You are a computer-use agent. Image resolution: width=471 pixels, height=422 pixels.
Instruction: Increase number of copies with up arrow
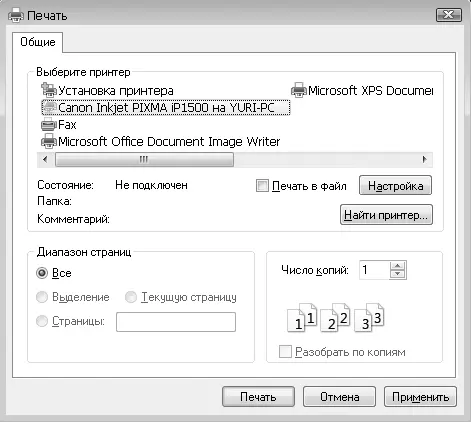(x=397, y=266)
